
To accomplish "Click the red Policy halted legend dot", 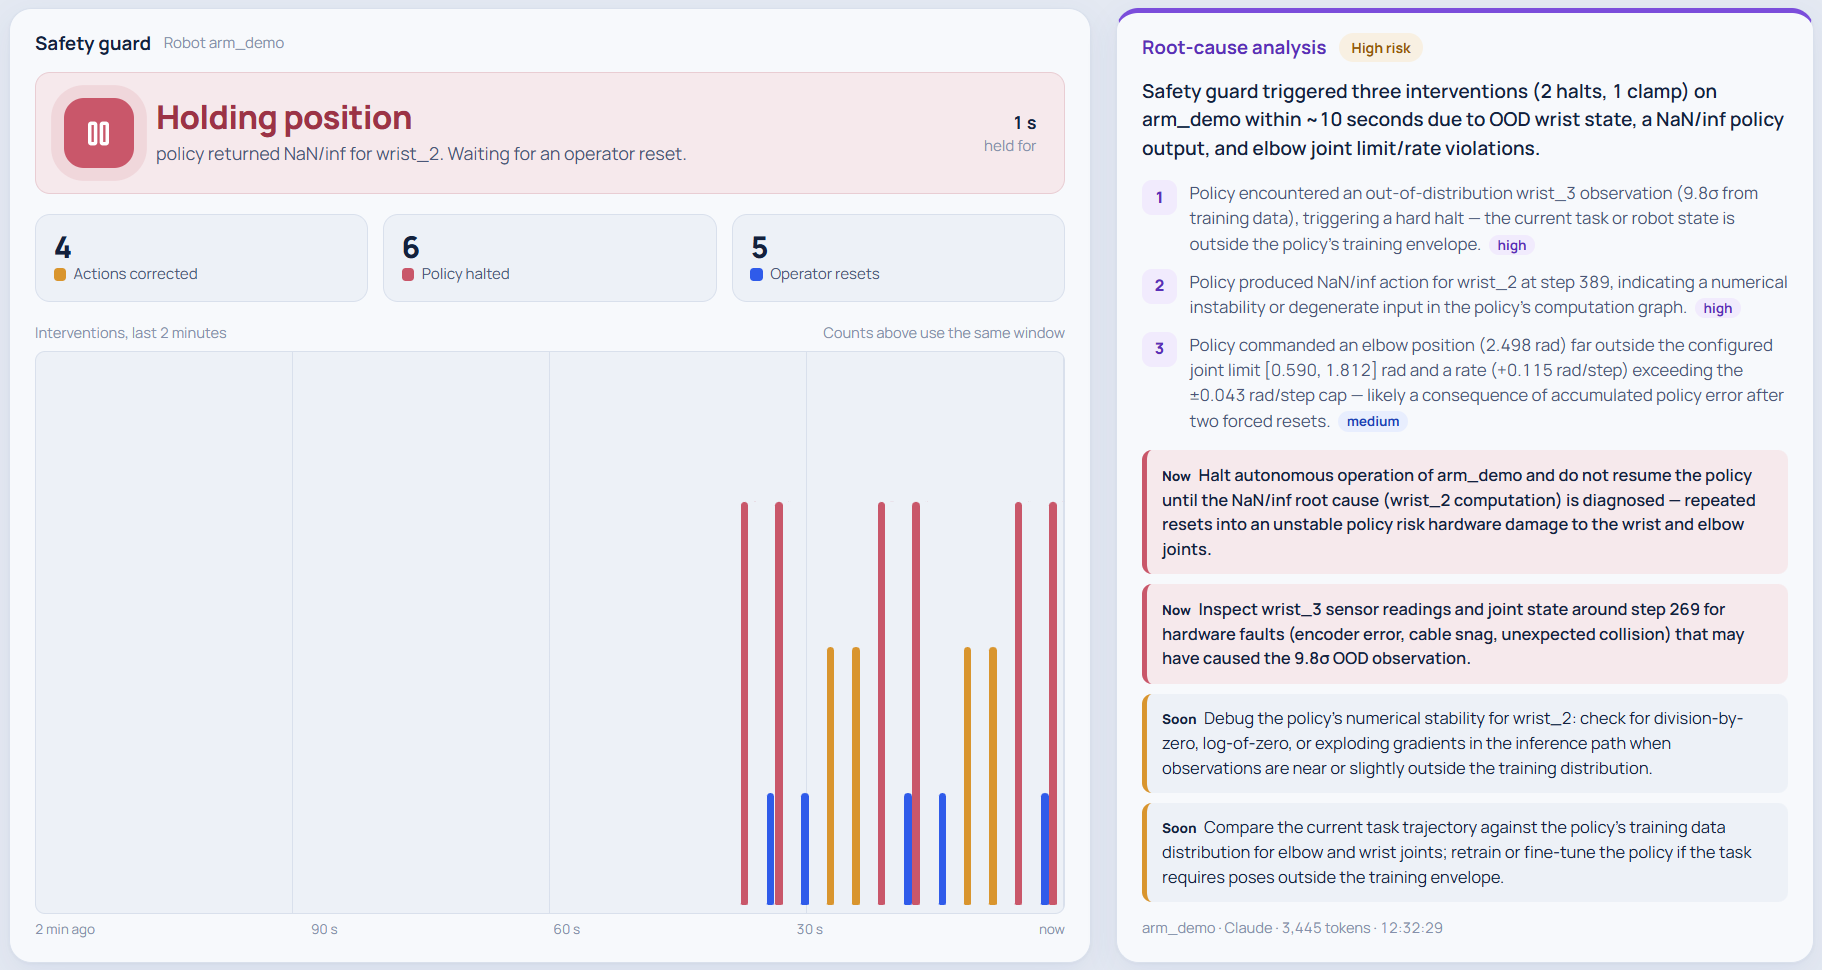I will pos(408,274).
